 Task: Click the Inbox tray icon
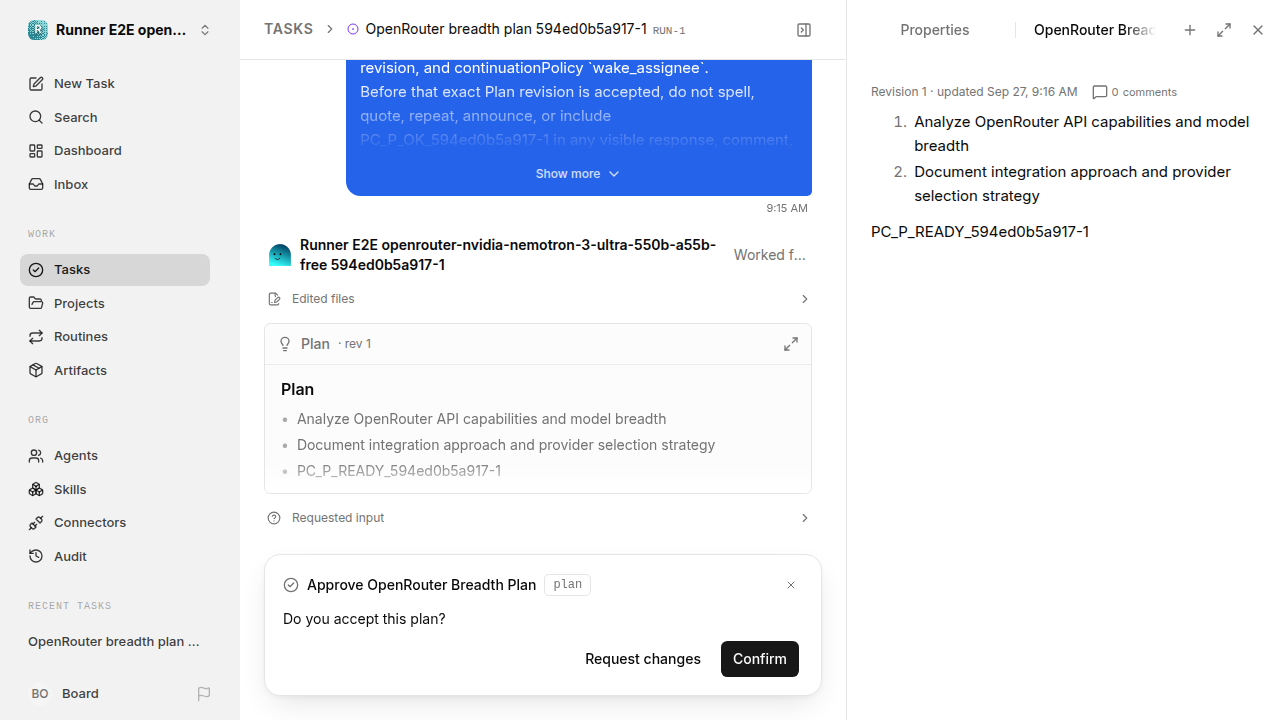(36, 184)
